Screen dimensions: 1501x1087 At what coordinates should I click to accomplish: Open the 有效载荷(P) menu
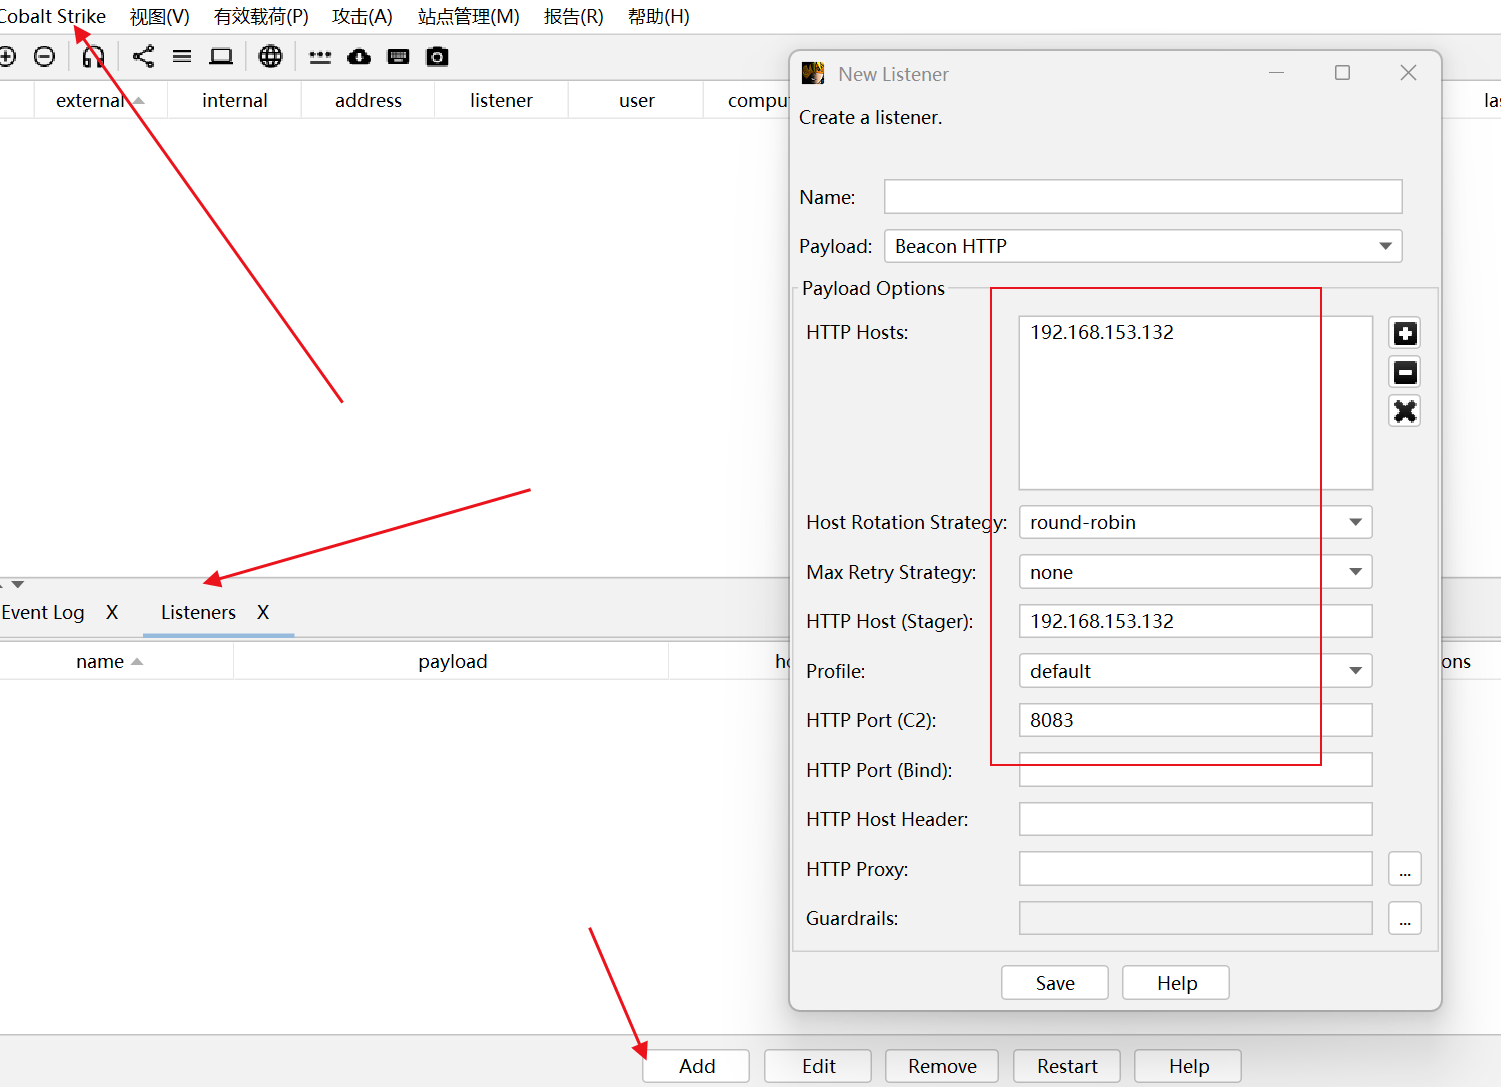[x=261, y=16]
